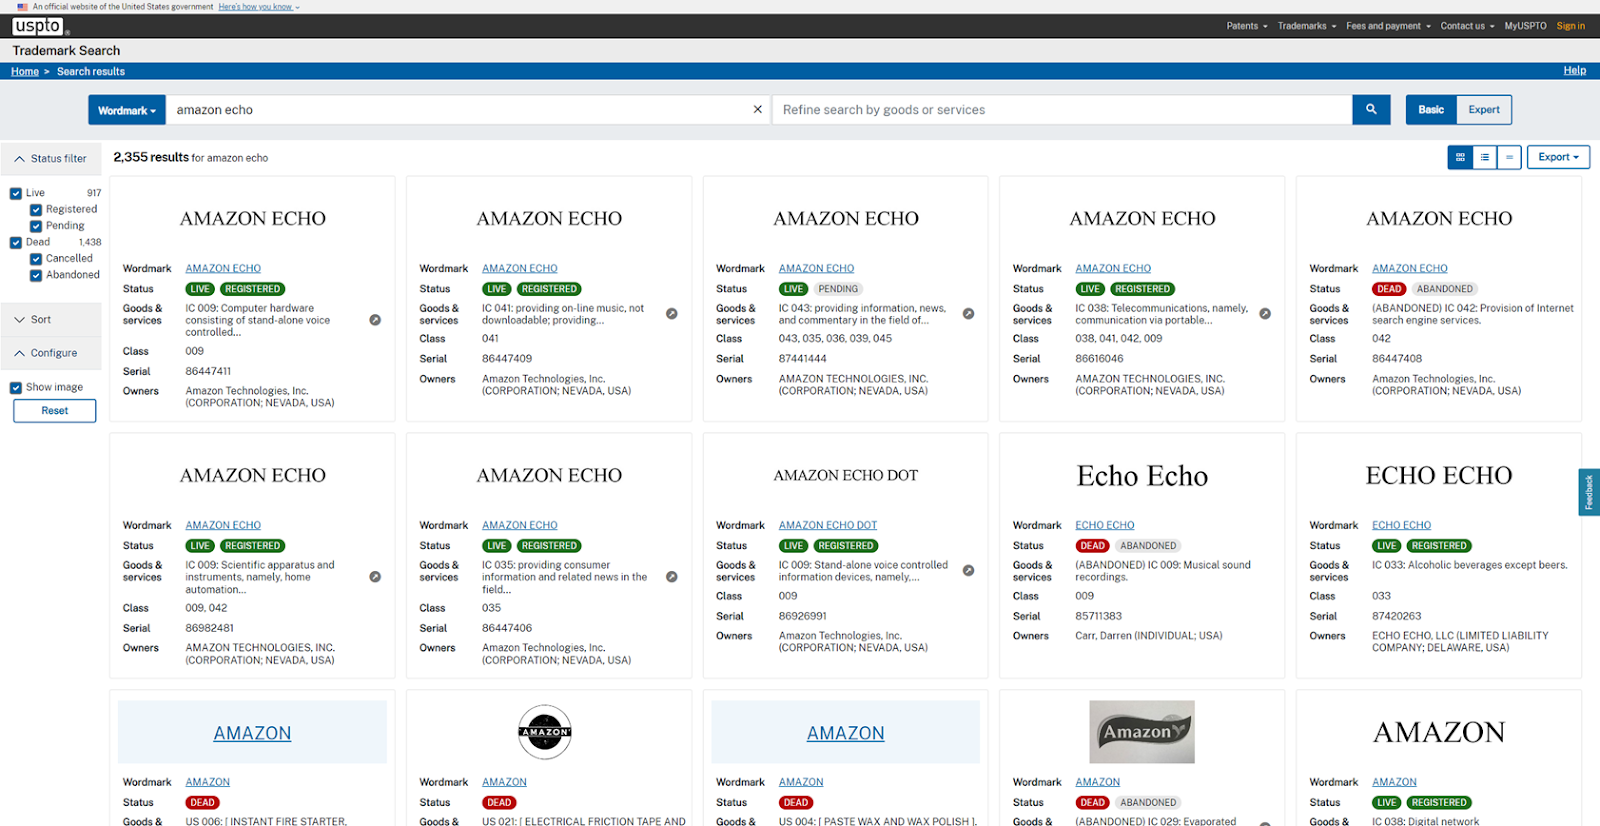Select the Expert search mode
Viewport: 1600px width, 826px height.
1484,110
